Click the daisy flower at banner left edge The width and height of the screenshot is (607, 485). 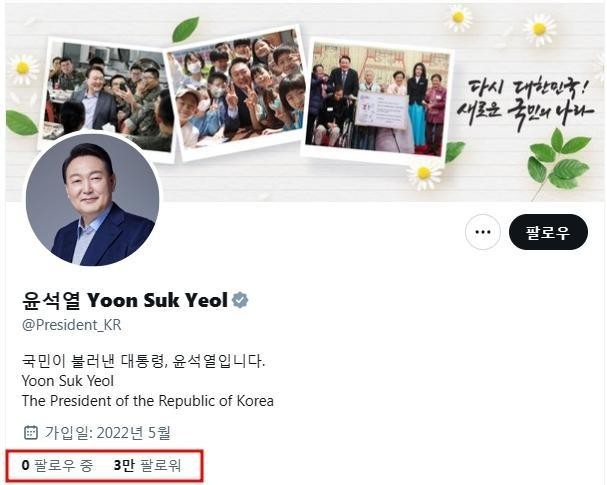23,69
